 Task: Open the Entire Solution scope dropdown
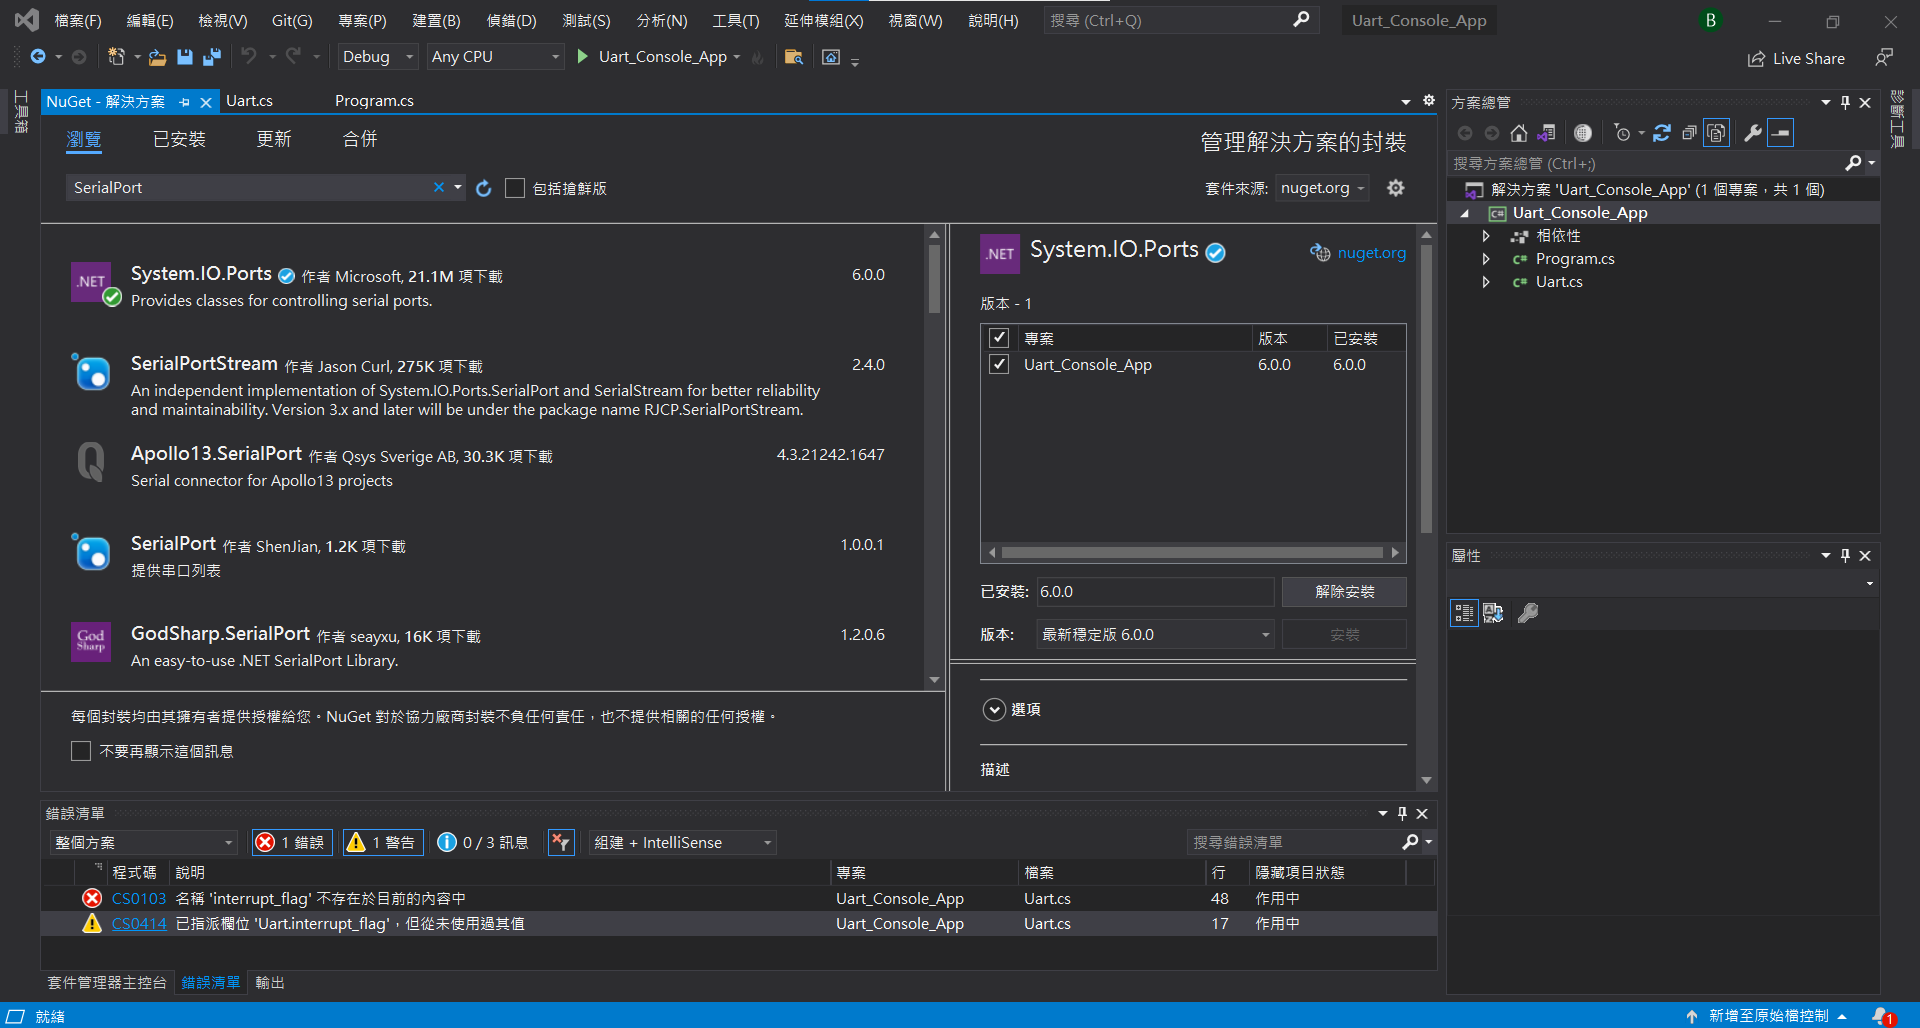tap(143, 843)
